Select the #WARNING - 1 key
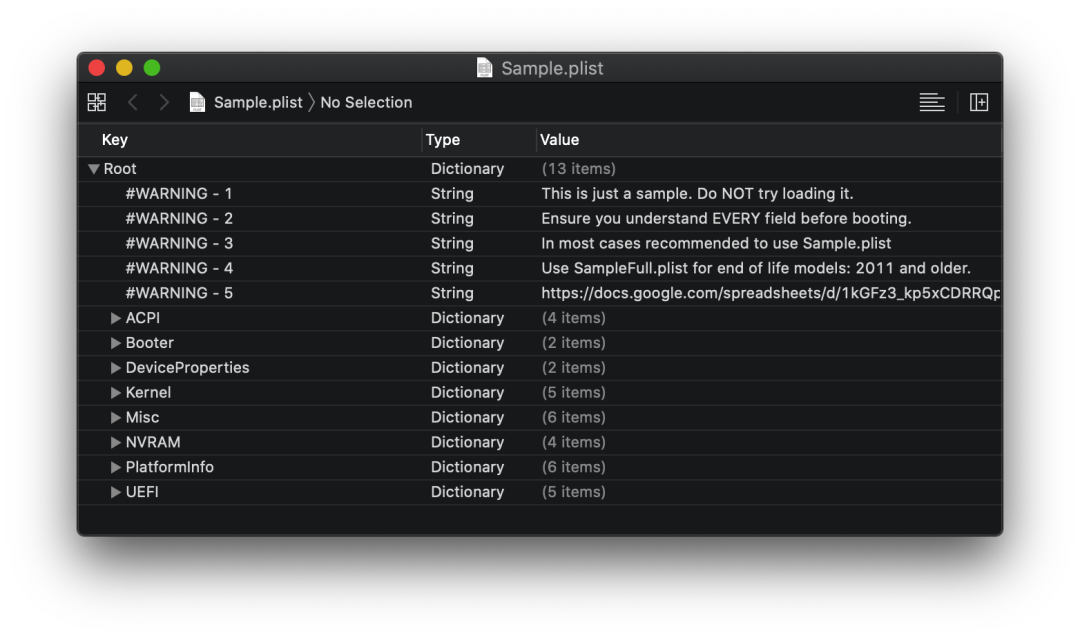The image size is (1080, 638). [x=179, y=194]
